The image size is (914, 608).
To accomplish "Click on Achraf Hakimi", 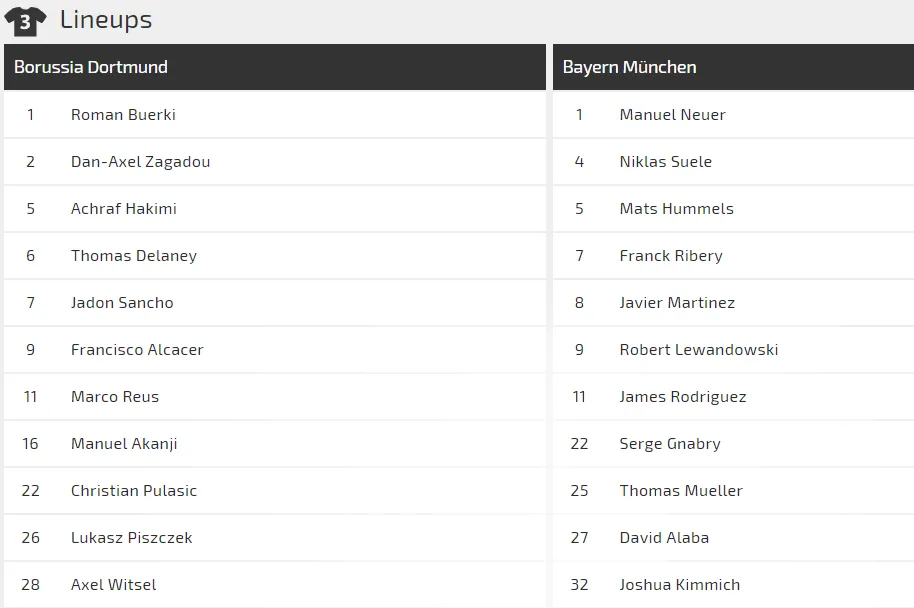I will 123,209.
